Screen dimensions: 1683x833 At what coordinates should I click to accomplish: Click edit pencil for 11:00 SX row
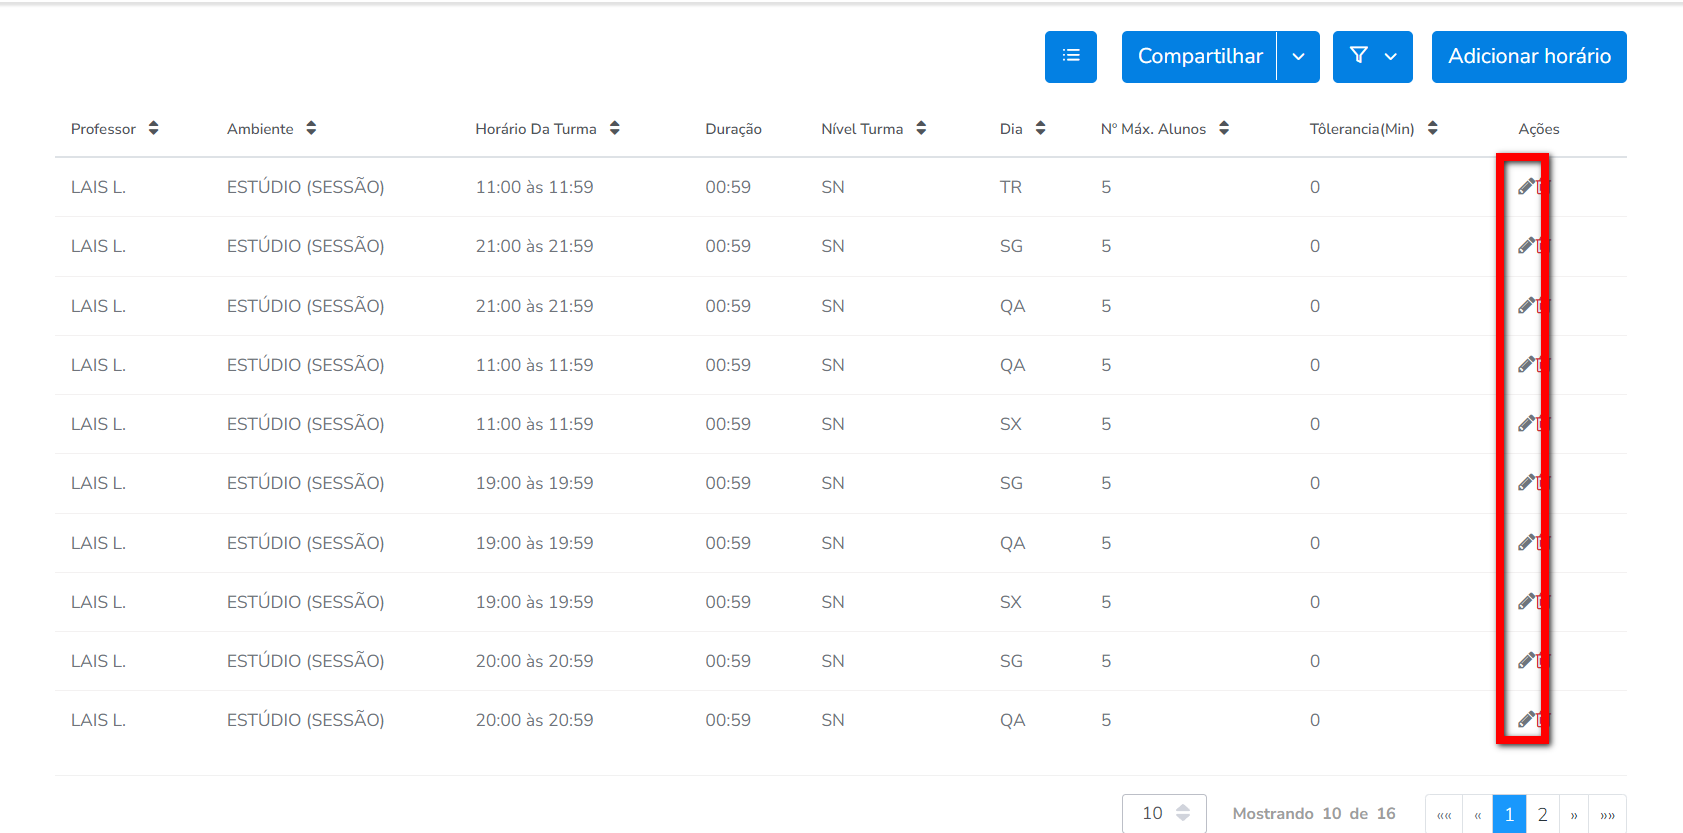[x=1526, y=424]
